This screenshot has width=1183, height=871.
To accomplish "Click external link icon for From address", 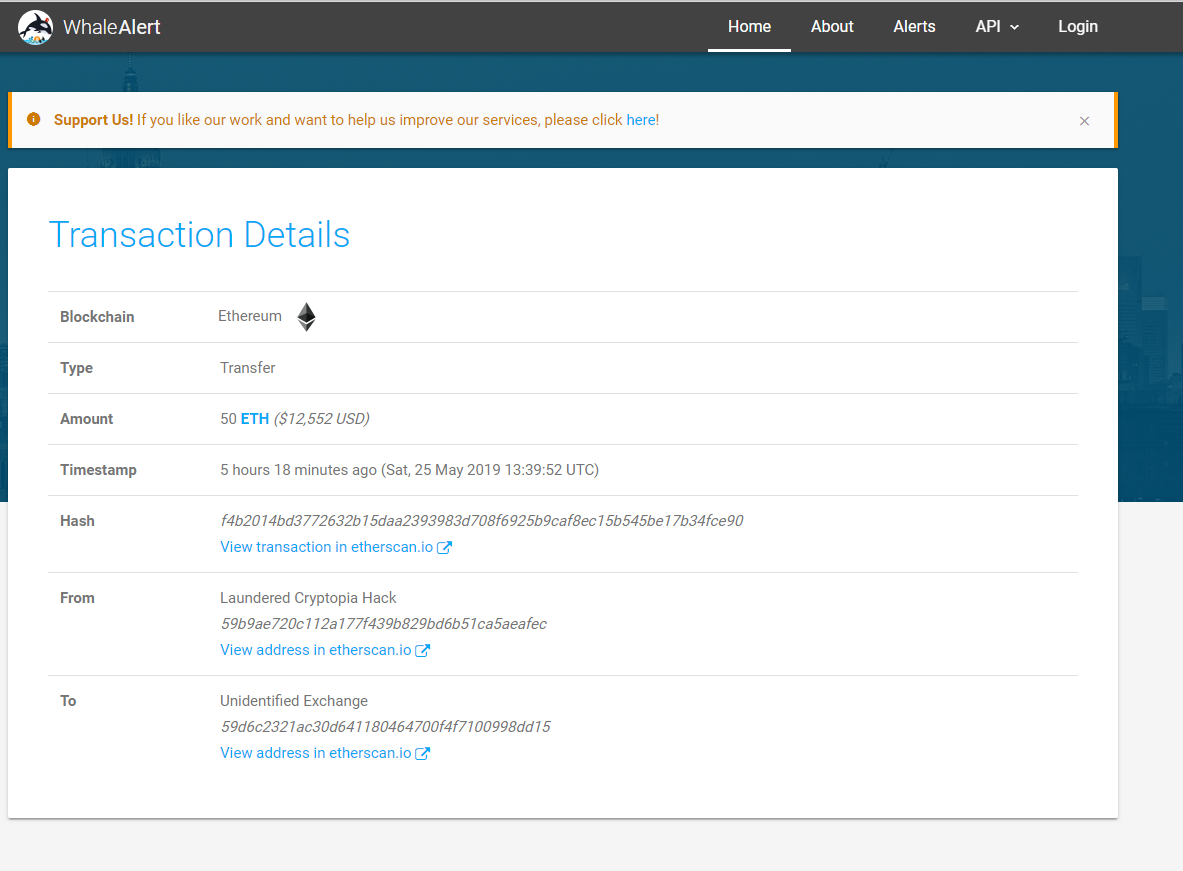I will coord(422,651).
